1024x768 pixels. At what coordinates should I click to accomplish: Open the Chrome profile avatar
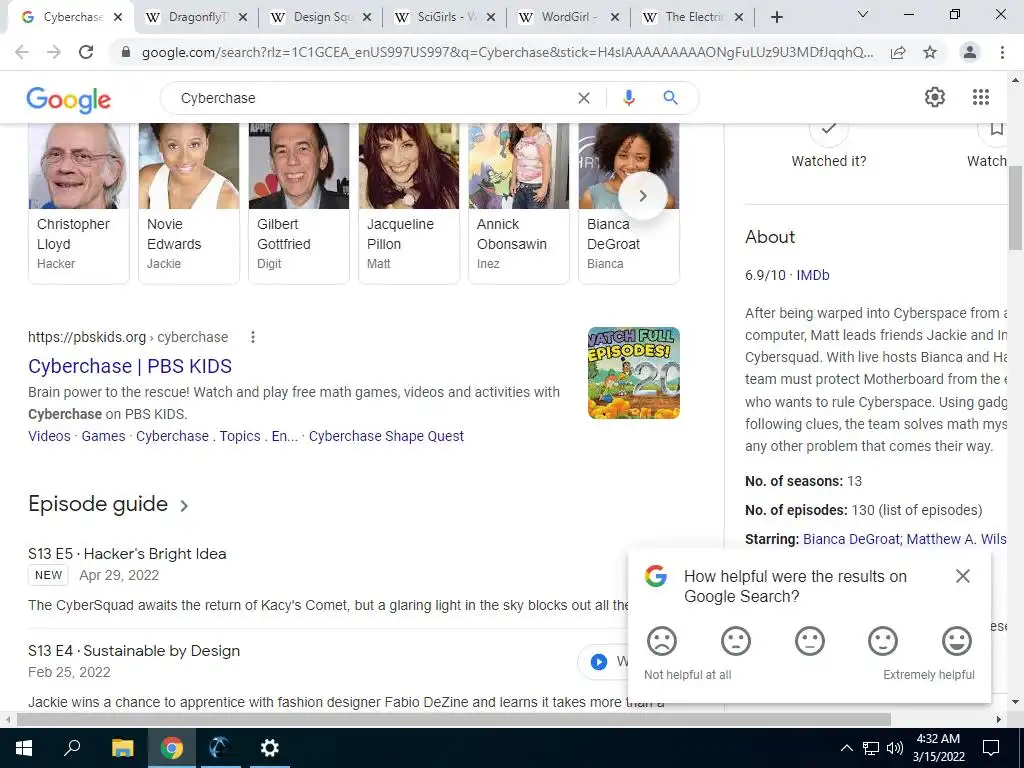tap(970, 52)
